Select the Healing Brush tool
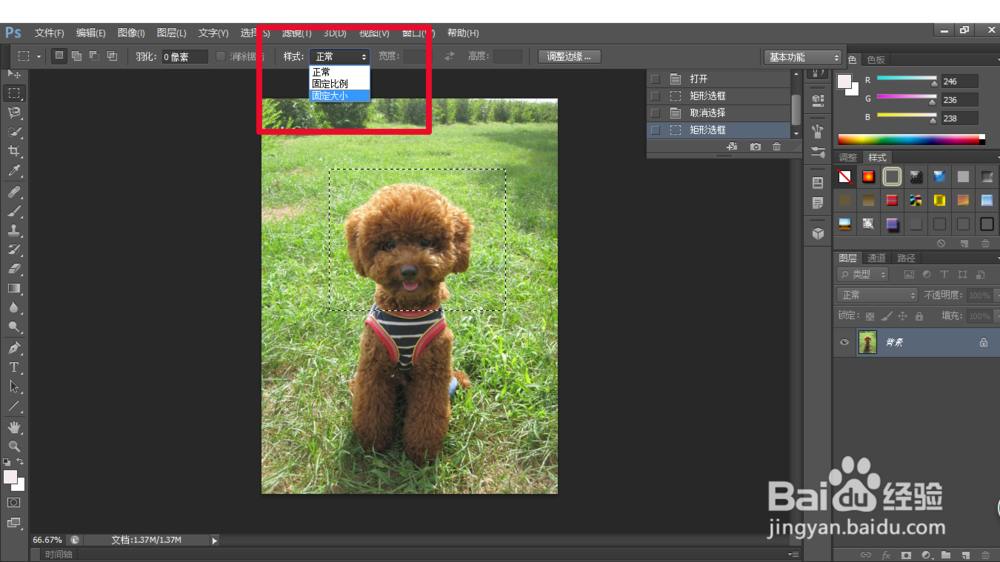 14,191
